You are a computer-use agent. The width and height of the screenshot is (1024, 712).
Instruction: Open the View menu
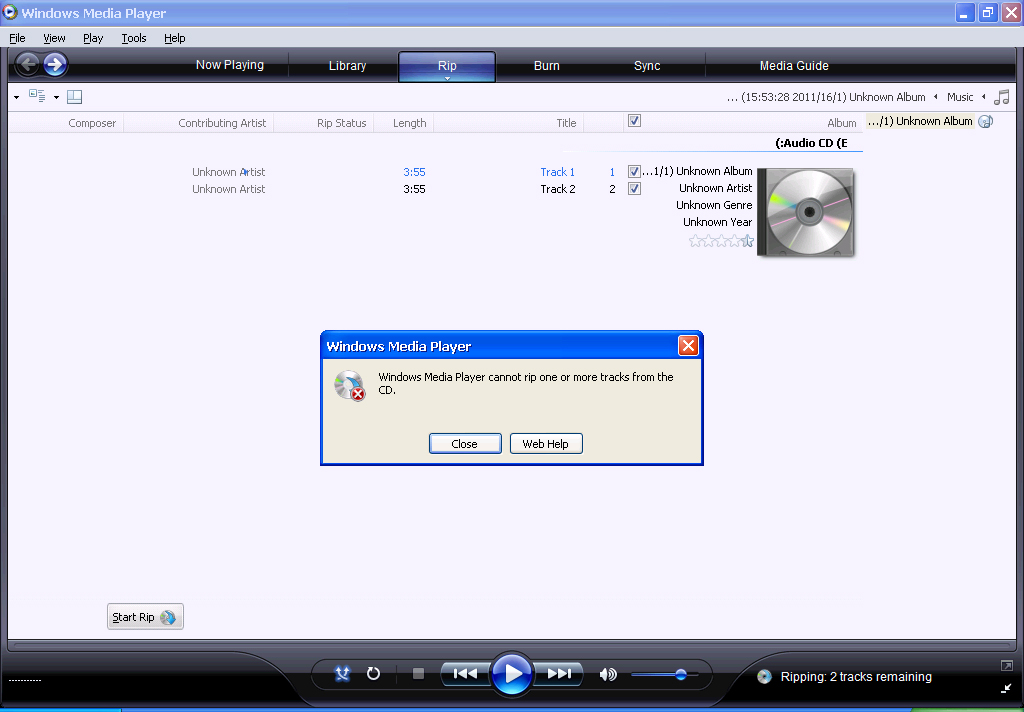[54, 38]
